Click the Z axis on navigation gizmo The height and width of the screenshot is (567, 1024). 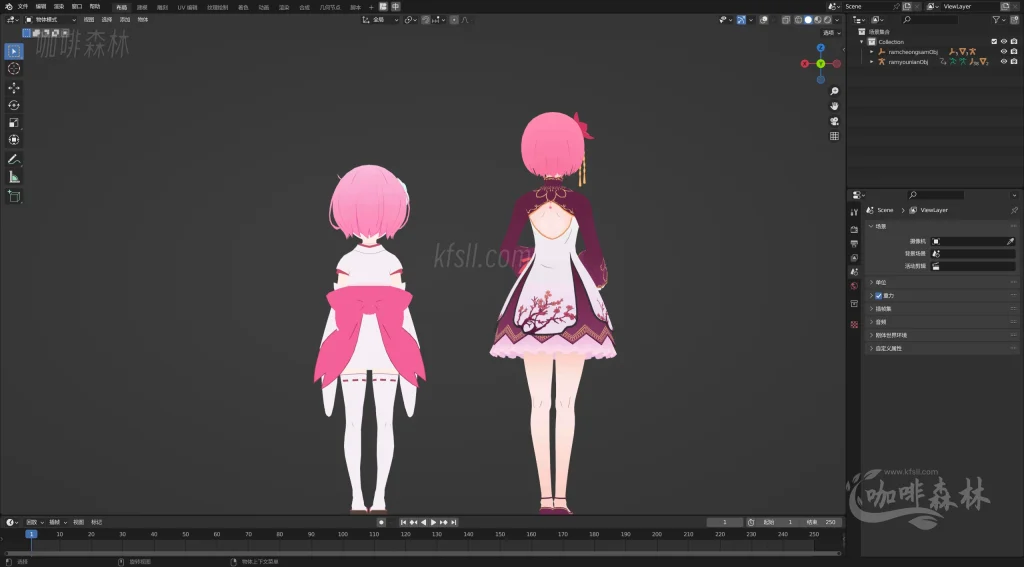821,48
